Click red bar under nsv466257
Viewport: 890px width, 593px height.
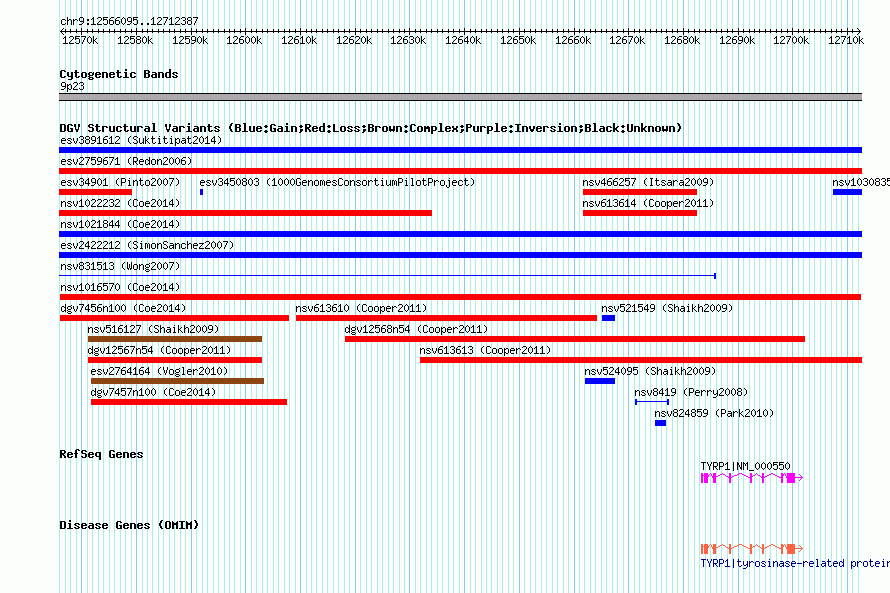click(x=640, y=192)
